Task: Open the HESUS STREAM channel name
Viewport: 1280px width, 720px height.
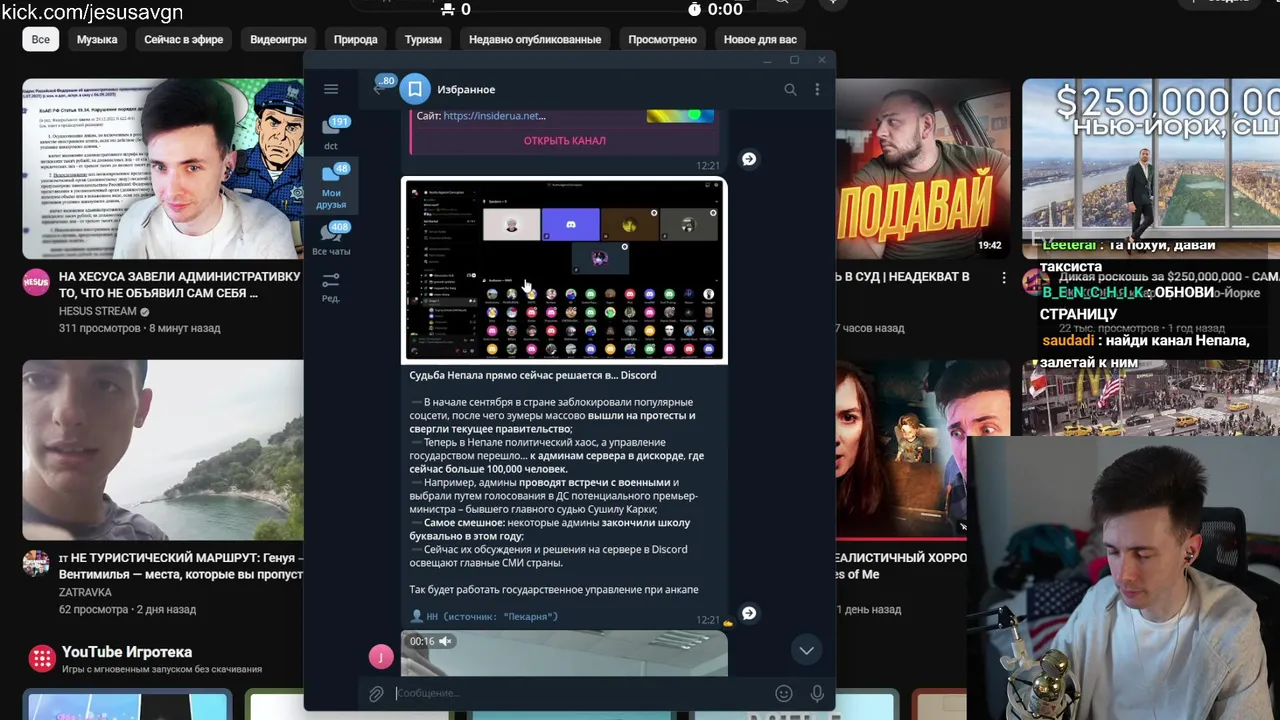Action: [x=98, y=311]
